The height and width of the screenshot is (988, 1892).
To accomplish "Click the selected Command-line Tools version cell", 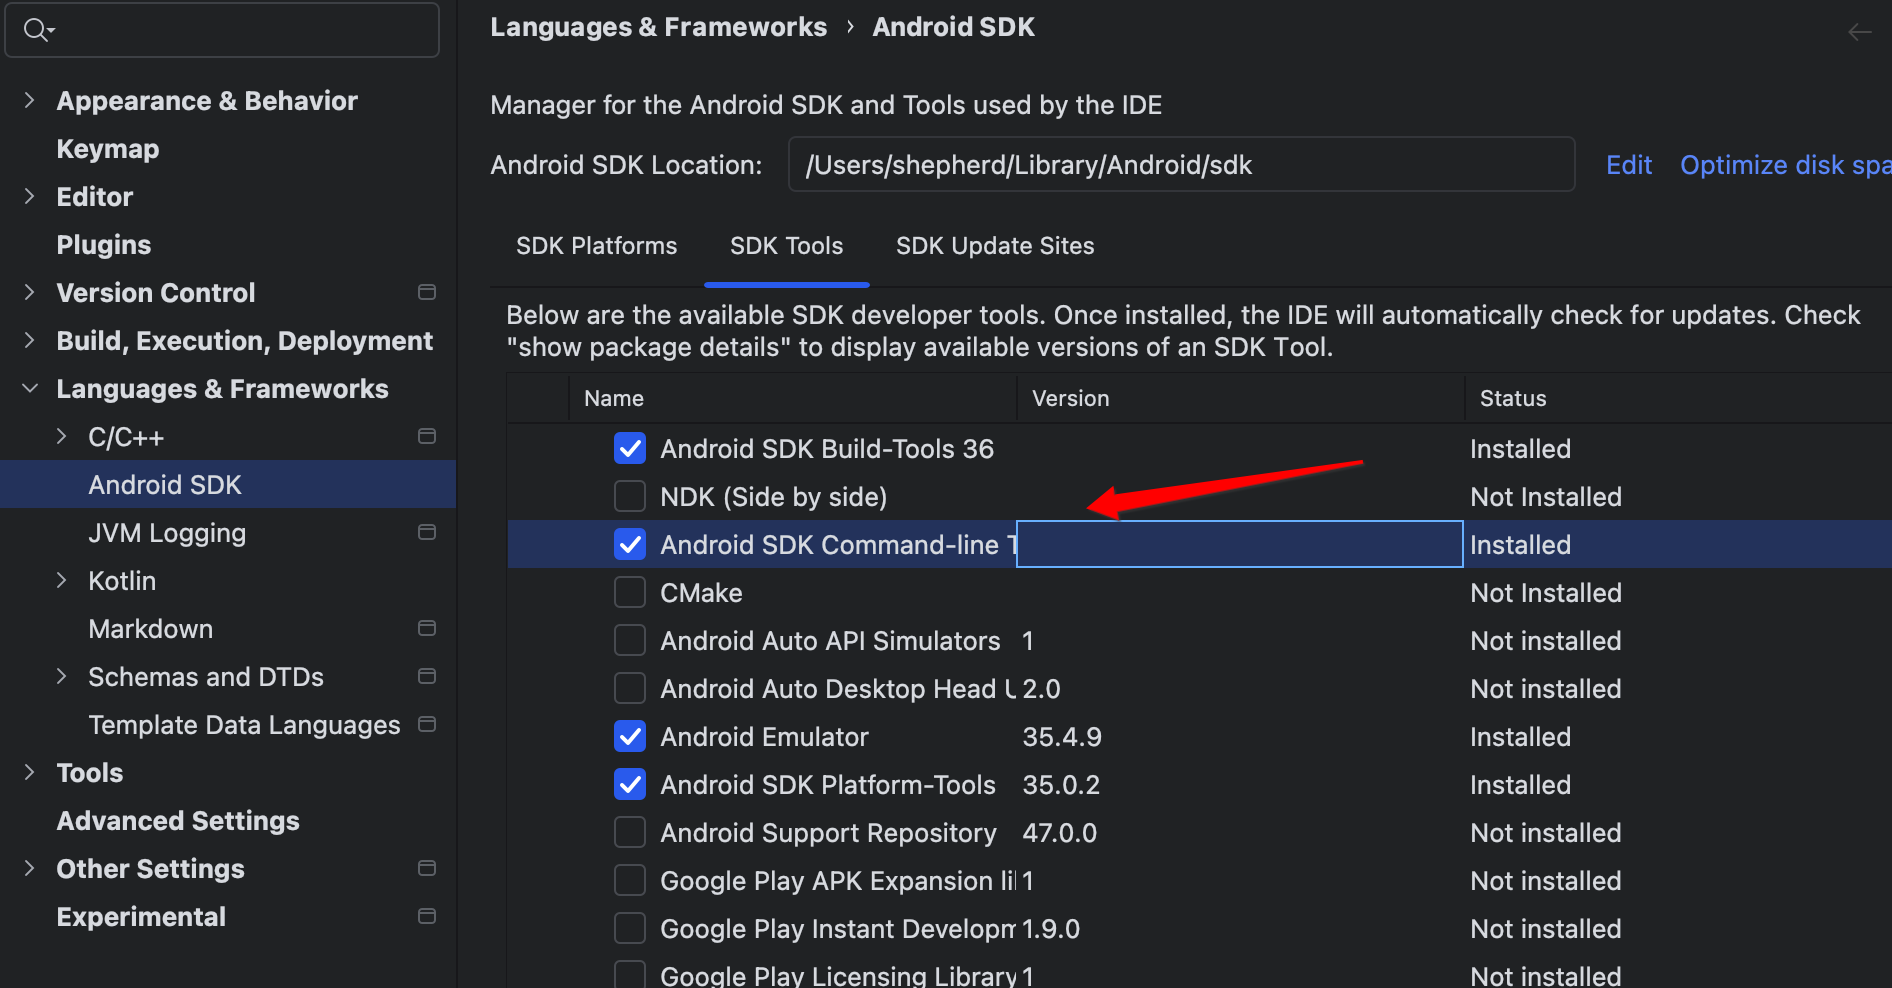I will [x=1240, y=544].
